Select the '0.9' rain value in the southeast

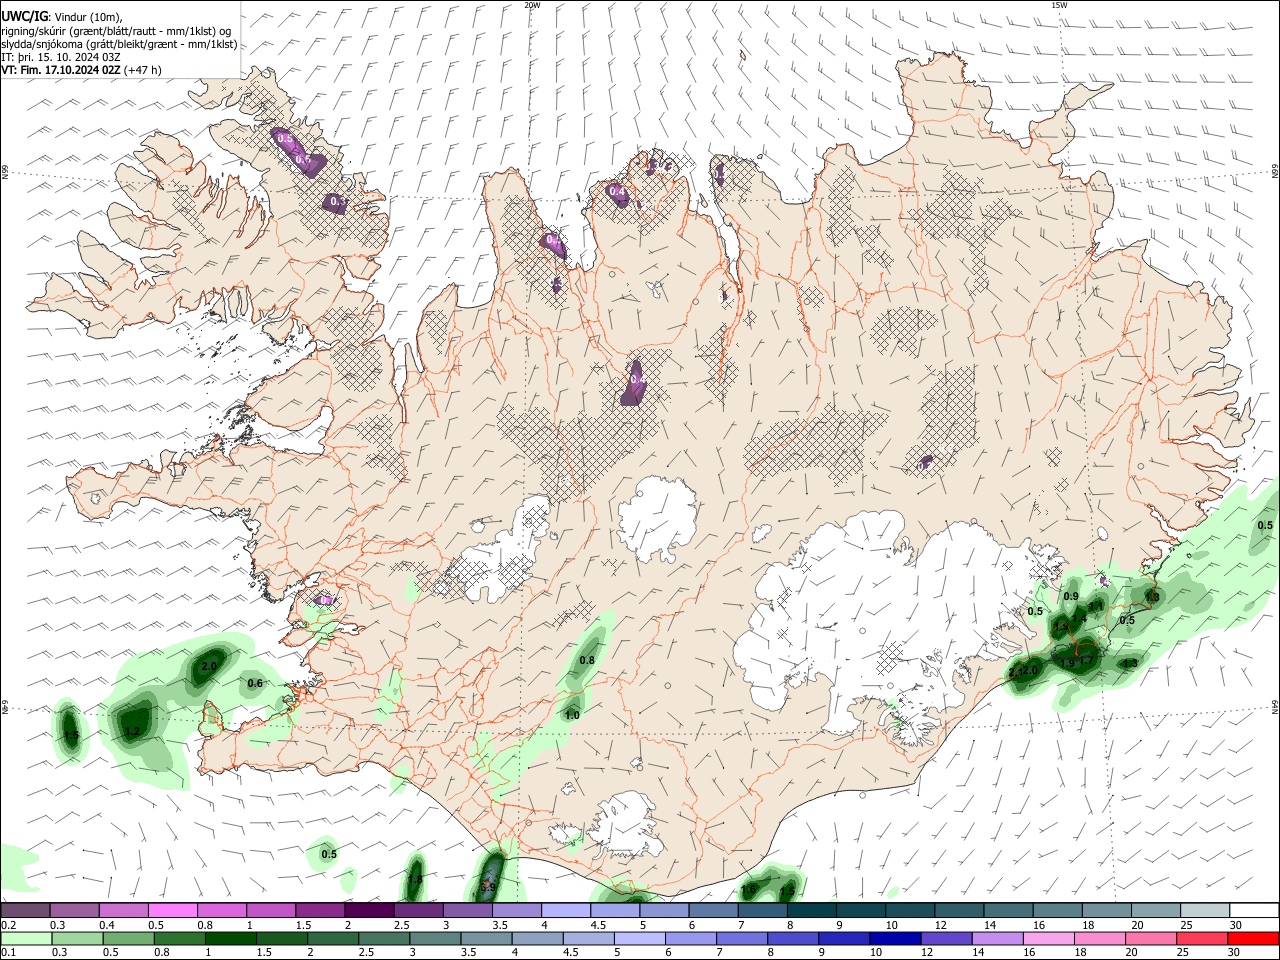1070,596
